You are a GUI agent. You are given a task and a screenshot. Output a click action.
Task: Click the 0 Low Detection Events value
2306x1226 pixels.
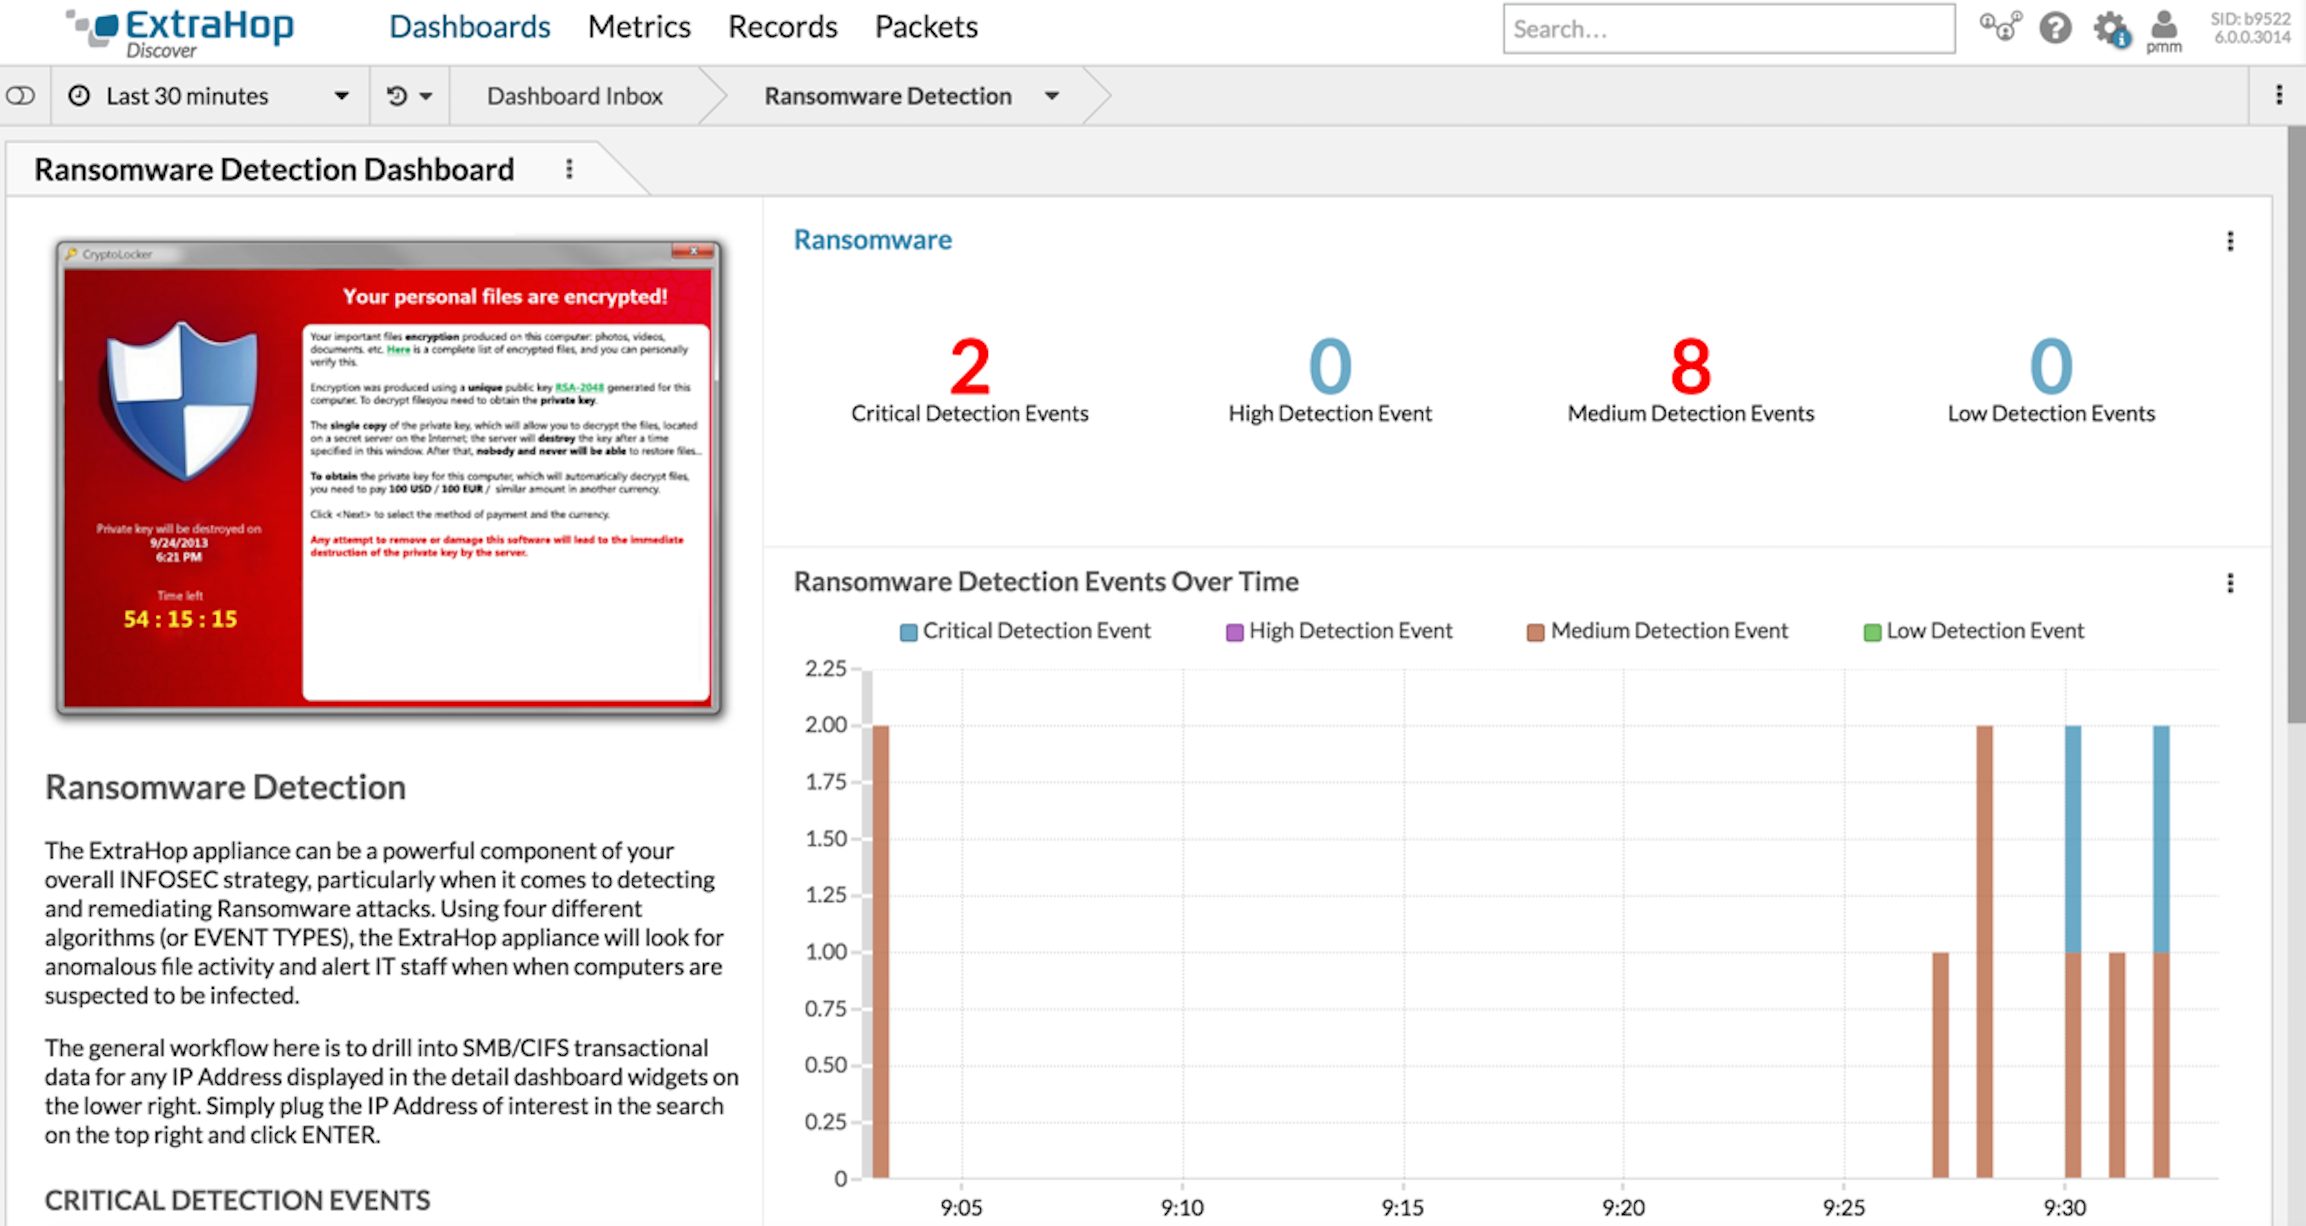(2051, 367)
